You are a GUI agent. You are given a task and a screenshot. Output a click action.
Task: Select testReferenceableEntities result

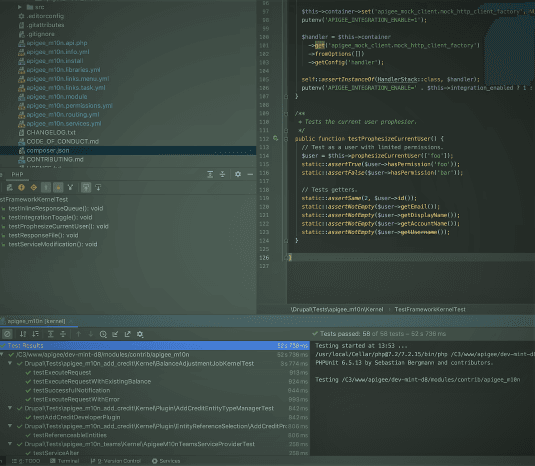pos(70,435)
